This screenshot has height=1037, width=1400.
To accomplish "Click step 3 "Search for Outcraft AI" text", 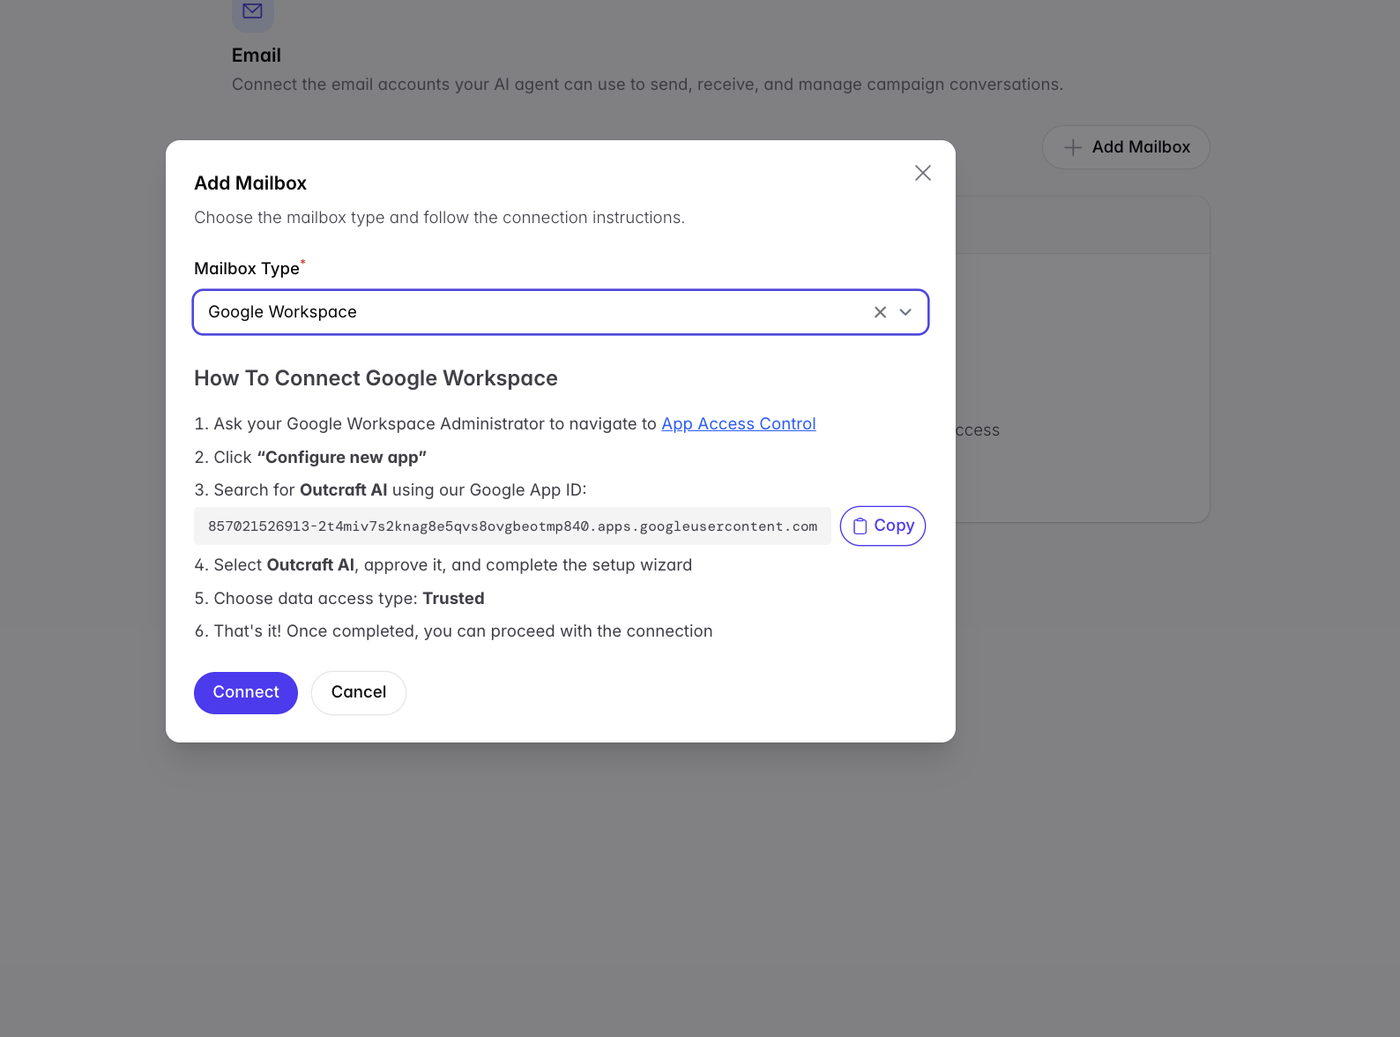I will click(390, 490).
